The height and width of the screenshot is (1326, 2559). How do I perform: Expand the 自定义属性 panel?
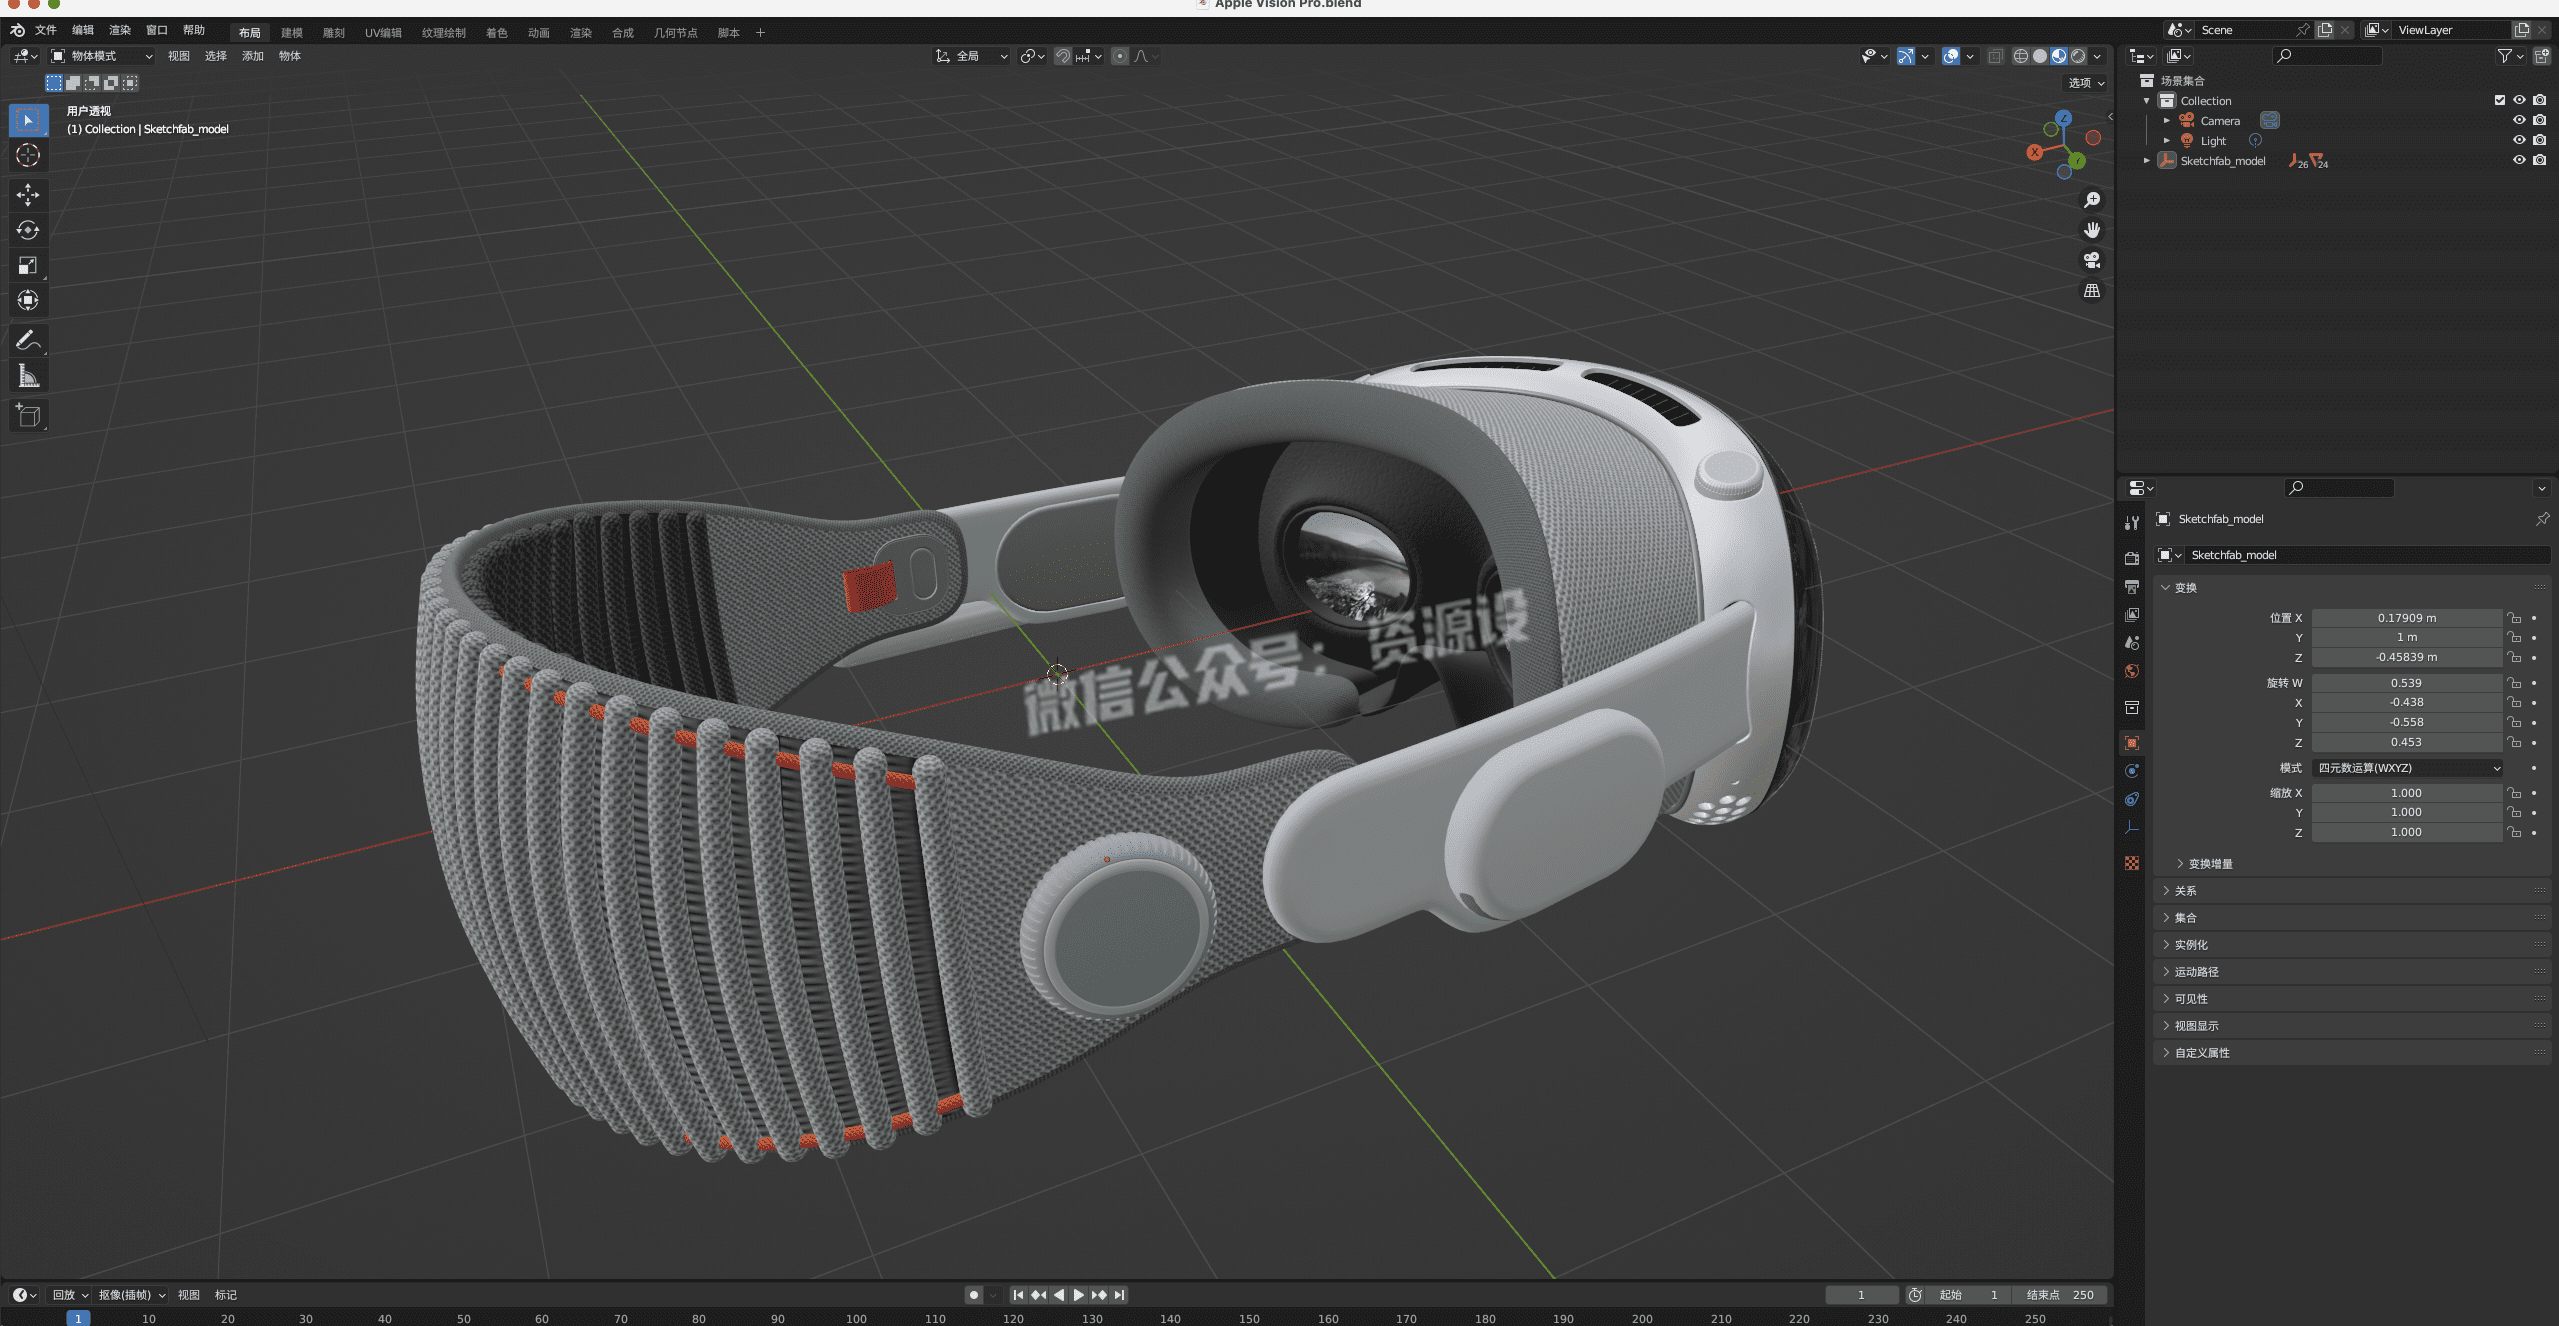[2202, 1053]
